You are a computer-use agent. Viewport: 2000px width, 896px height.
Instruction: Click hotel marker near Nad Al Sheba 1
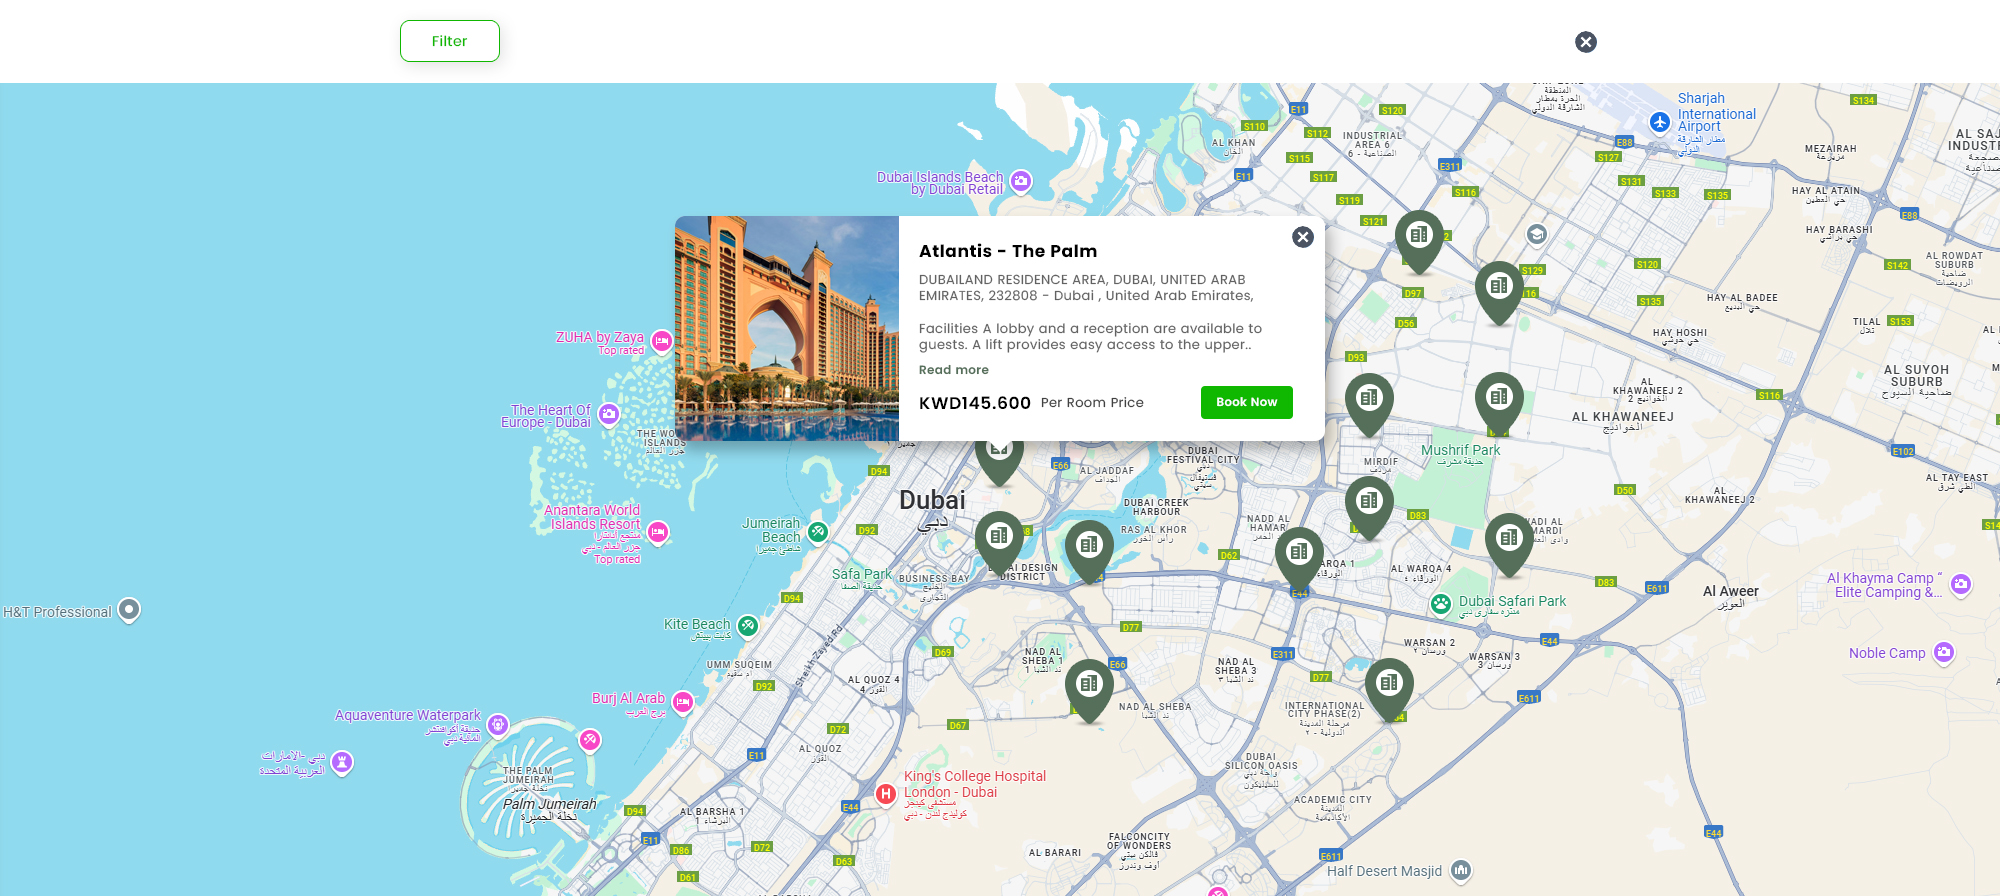(x=1089, y=685)
